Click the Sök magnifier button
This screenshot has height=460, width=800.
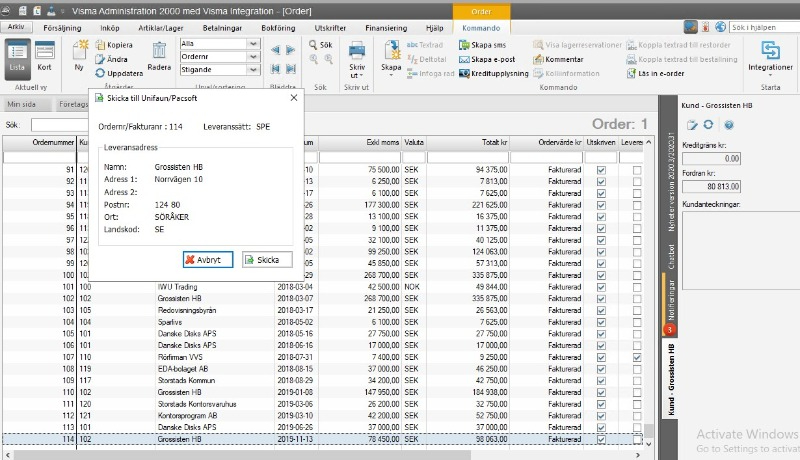[320, 45]
